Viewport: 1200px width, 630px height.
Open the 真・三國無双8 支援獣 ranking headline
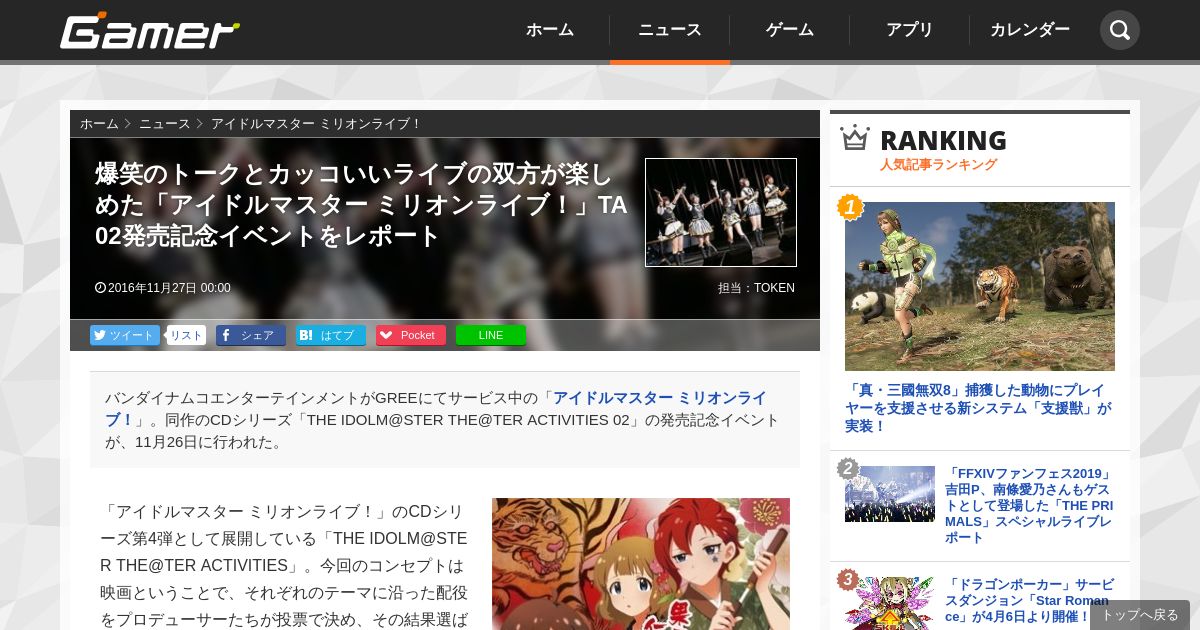[x=978, y=408]
